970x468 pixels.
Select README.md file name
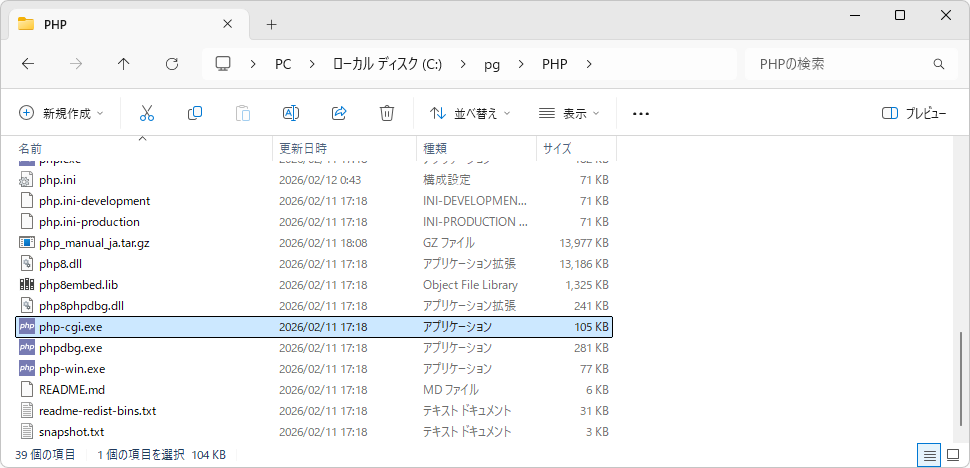click(72, 389)
